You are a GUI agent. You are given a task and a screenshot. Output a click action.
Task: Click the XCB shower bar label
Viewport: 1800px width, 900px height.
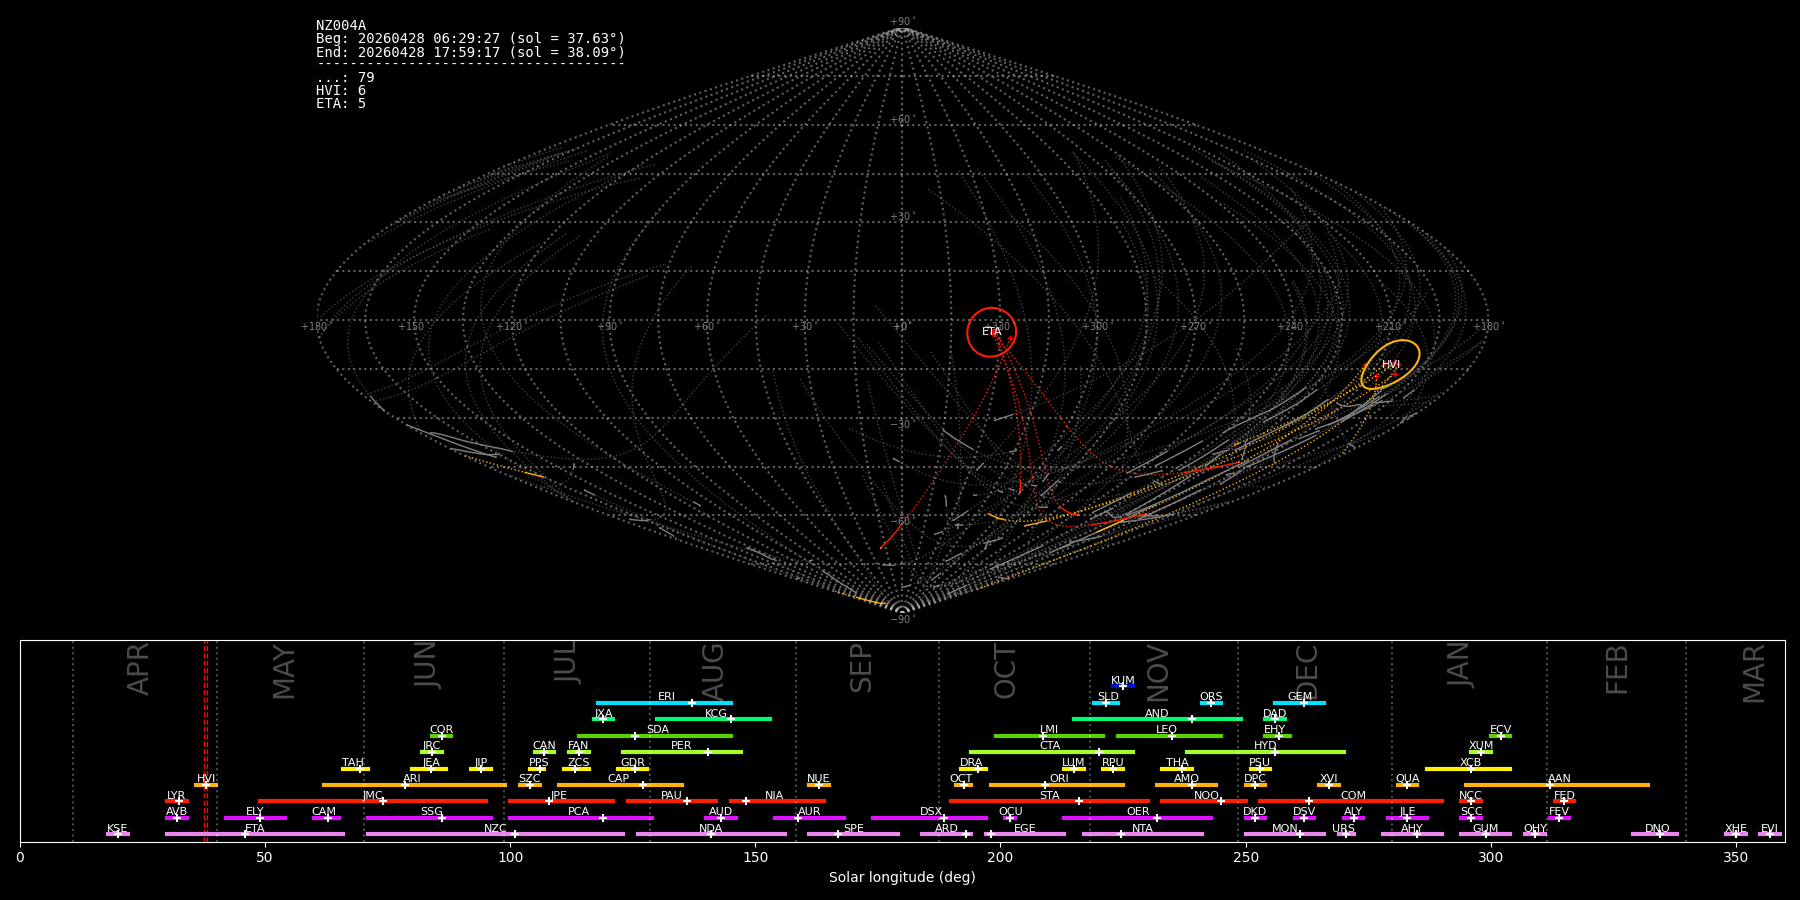(x=1470, y=763)
